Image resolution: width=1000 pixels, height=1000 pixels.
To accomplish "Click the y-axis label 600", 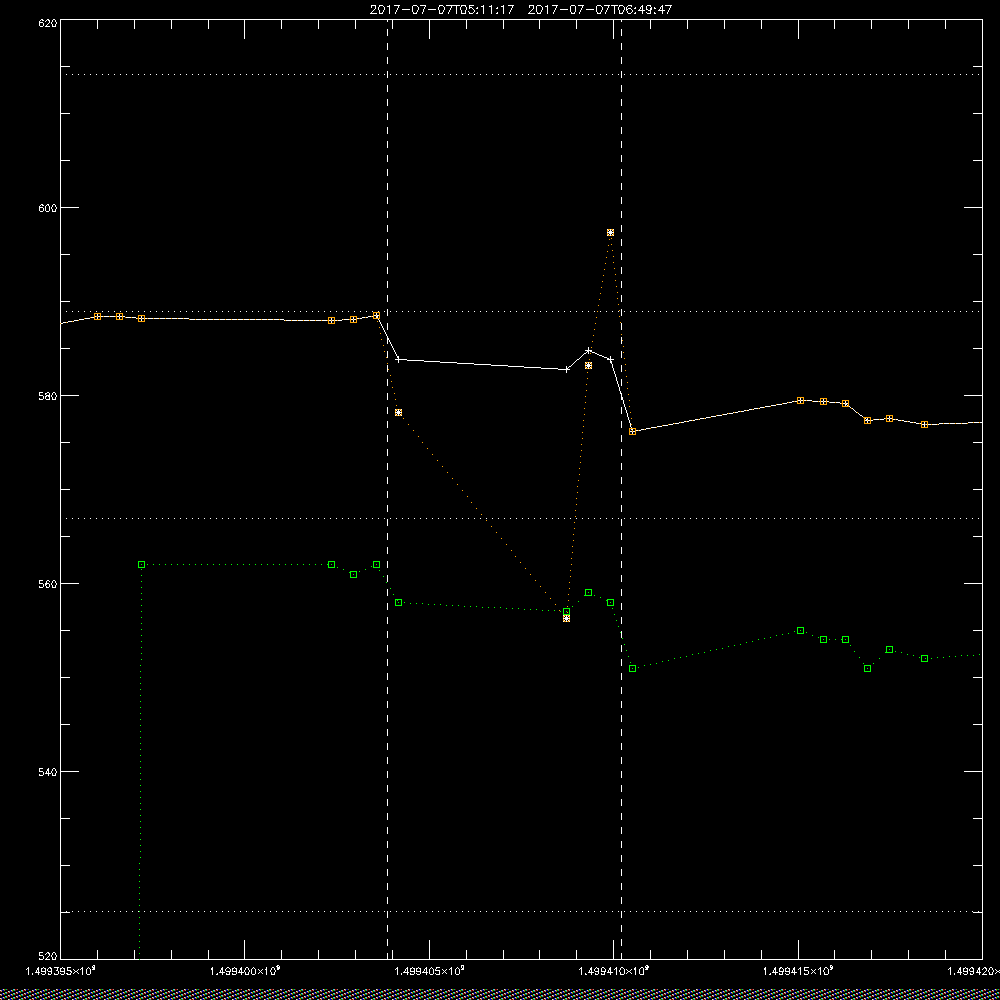I will click(x=48, y=207).
